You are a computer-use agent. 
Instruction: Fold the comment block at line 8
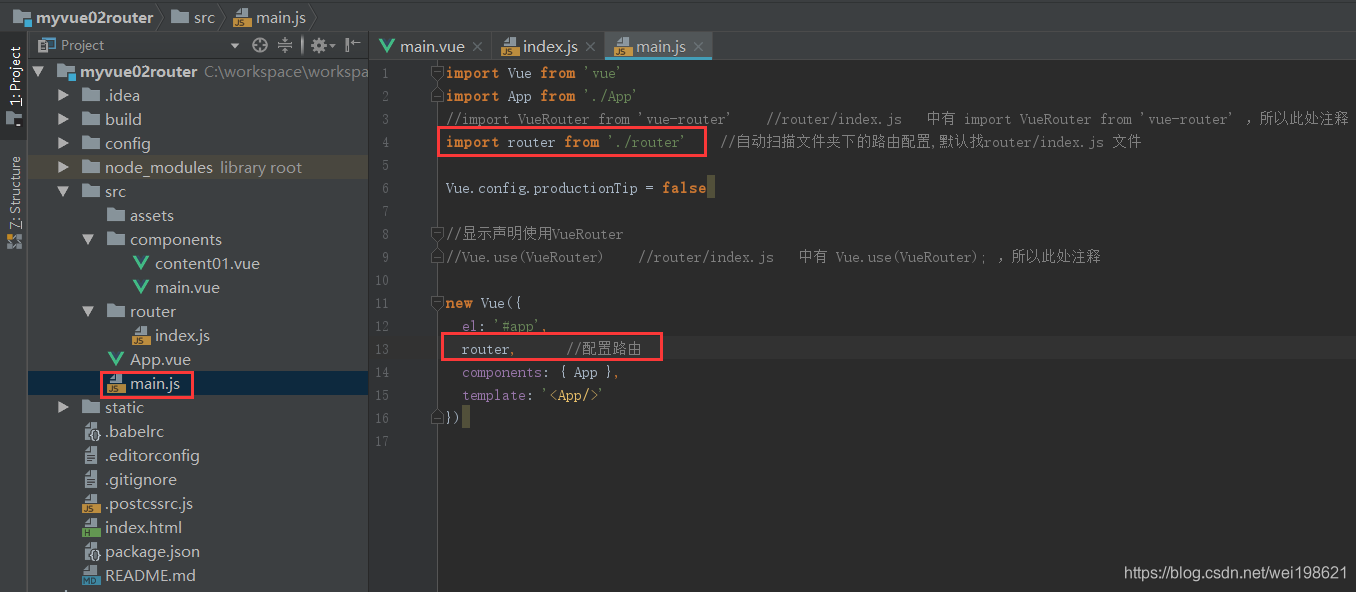click(436, 234)
